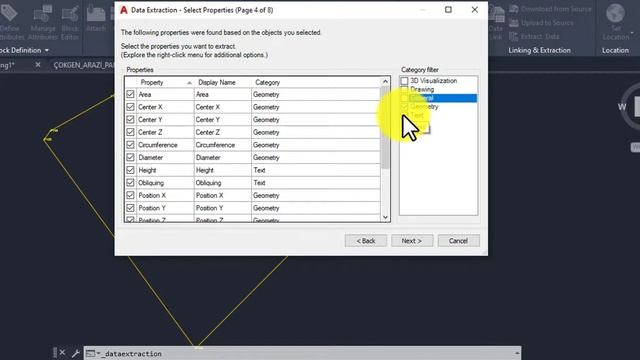Click the command line prompt icon
The height and width of the screenshot is (360, 640).
coord(90,353)
